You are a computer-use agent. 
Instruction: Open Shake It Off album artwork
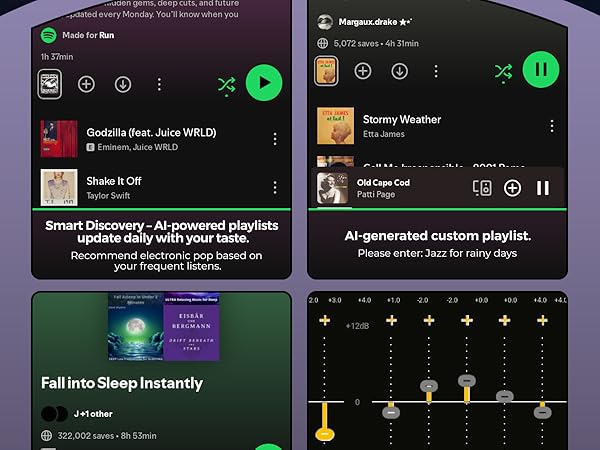59,188
